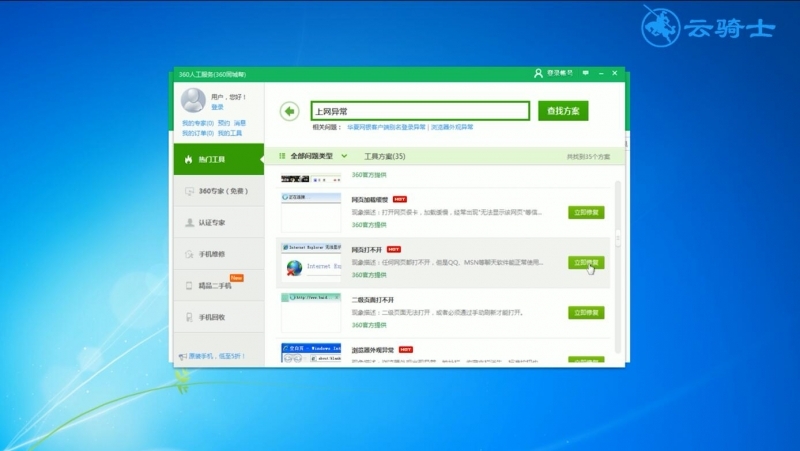Click the 登录帐号 person icon in title bar
Image resolution: width=800 pixels, height=451 pixels.
[538, 73]
